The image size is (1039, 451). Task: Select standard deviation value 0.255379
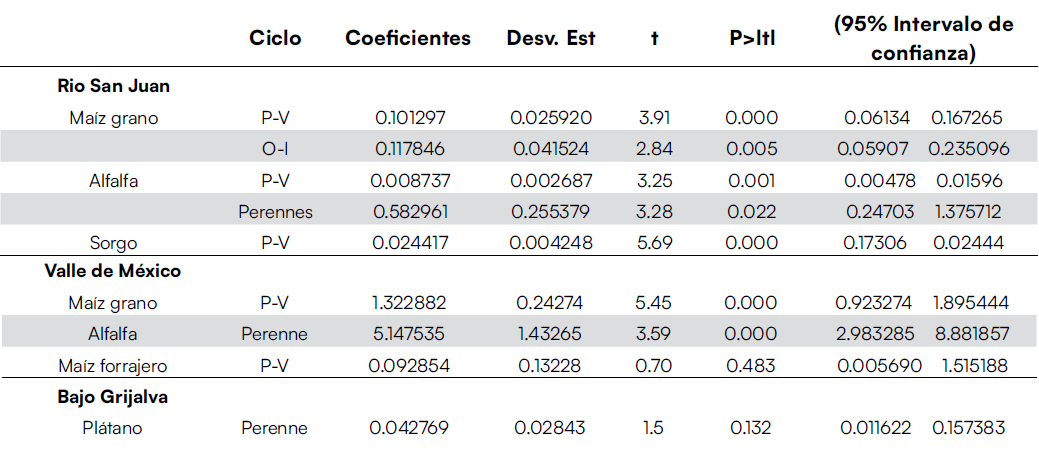(553, 211)
